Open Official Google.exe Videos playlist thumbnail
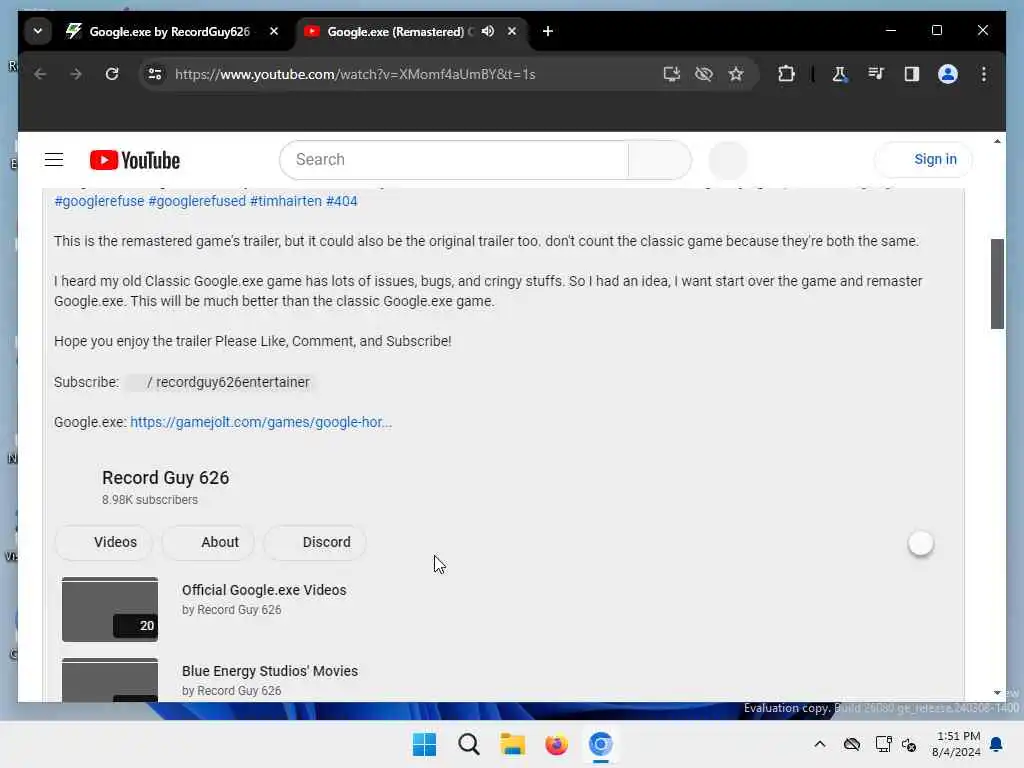The width and height of the screenshot is (1024, 768). tap(110, 609)
